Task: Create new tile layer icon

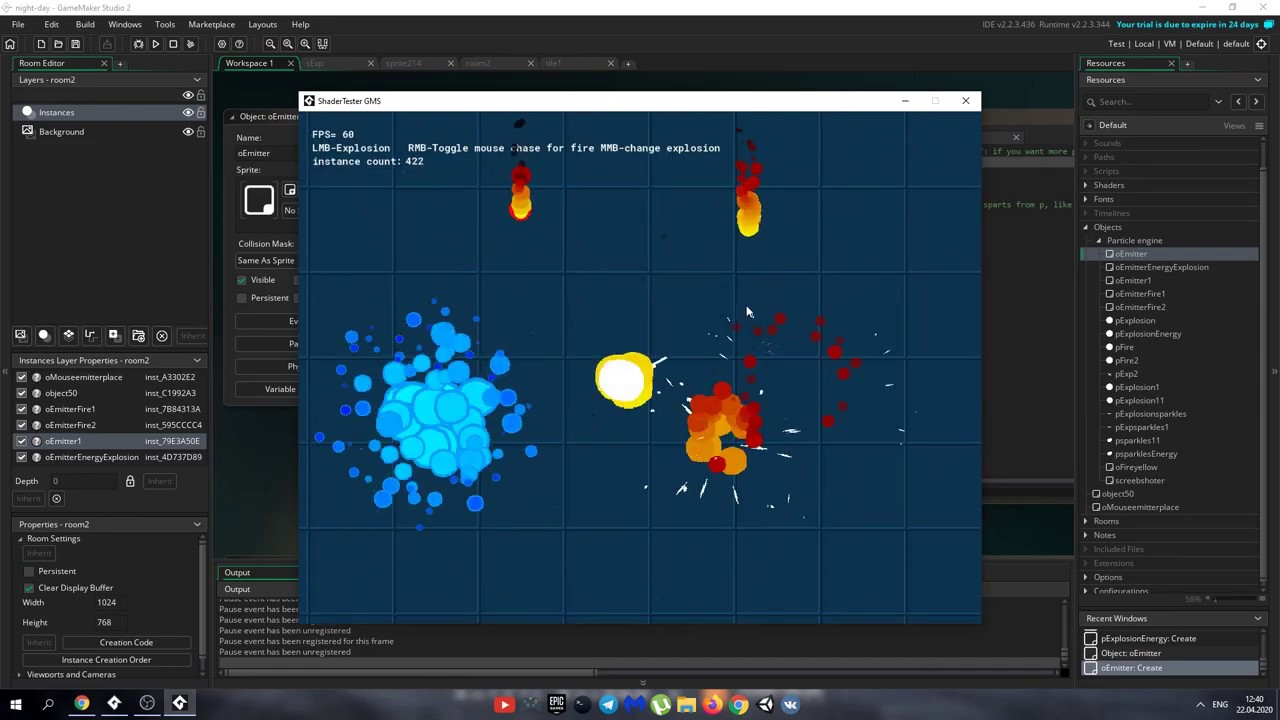Action: pos(68,336)
